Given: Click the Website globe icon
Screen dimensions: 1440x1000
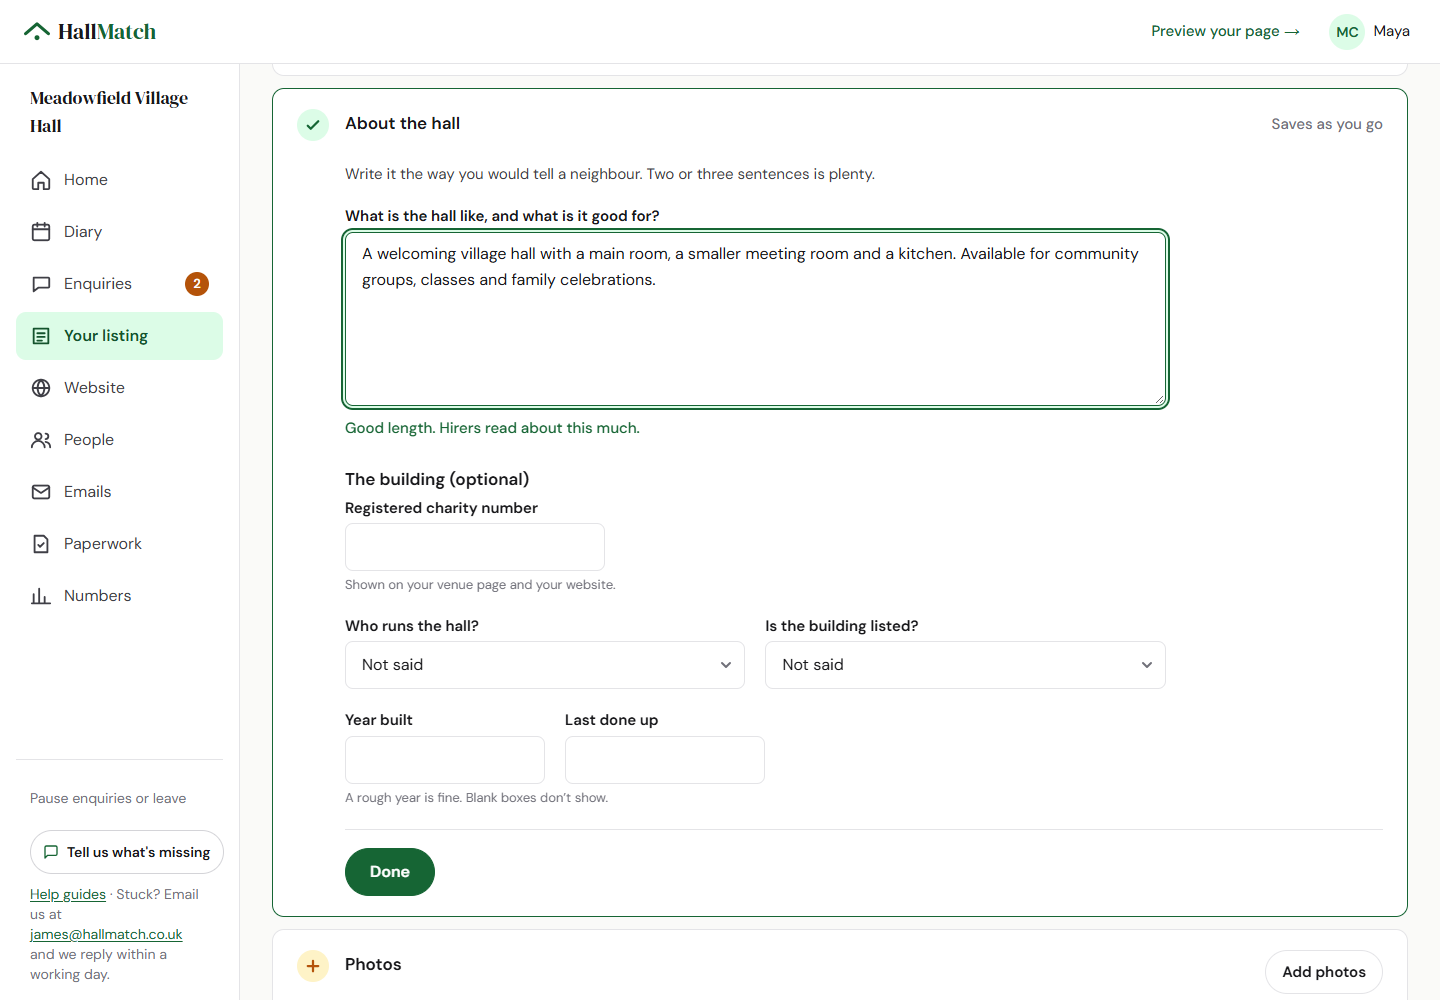Looking at the screenshot, I should pyautogui.click(x=41, y=388).
